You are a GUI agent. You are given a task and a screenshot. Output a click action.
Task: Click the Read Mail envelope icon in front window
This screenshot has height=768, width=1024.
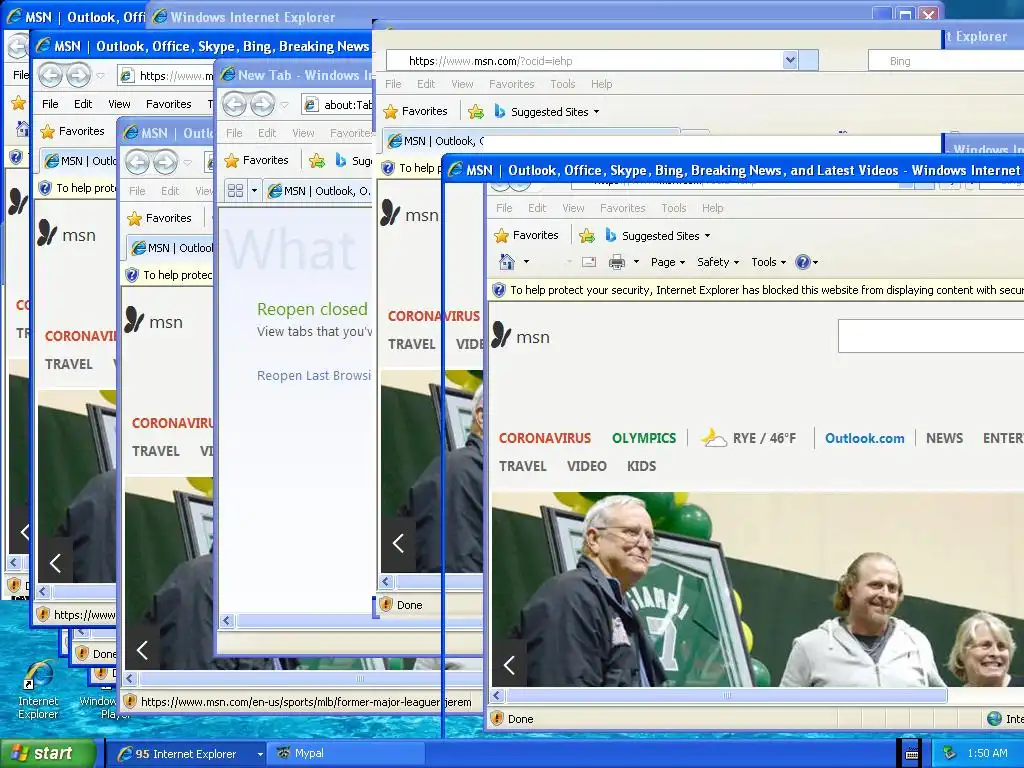coord(588,262)
